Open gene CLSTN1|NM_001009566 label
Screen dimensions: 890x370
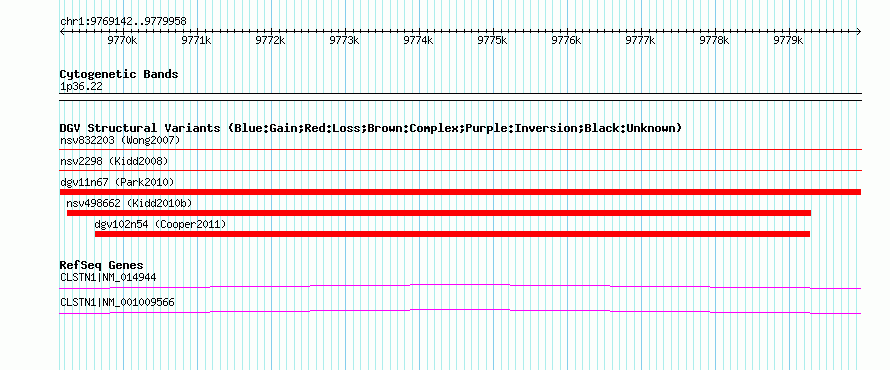point(117,302)
